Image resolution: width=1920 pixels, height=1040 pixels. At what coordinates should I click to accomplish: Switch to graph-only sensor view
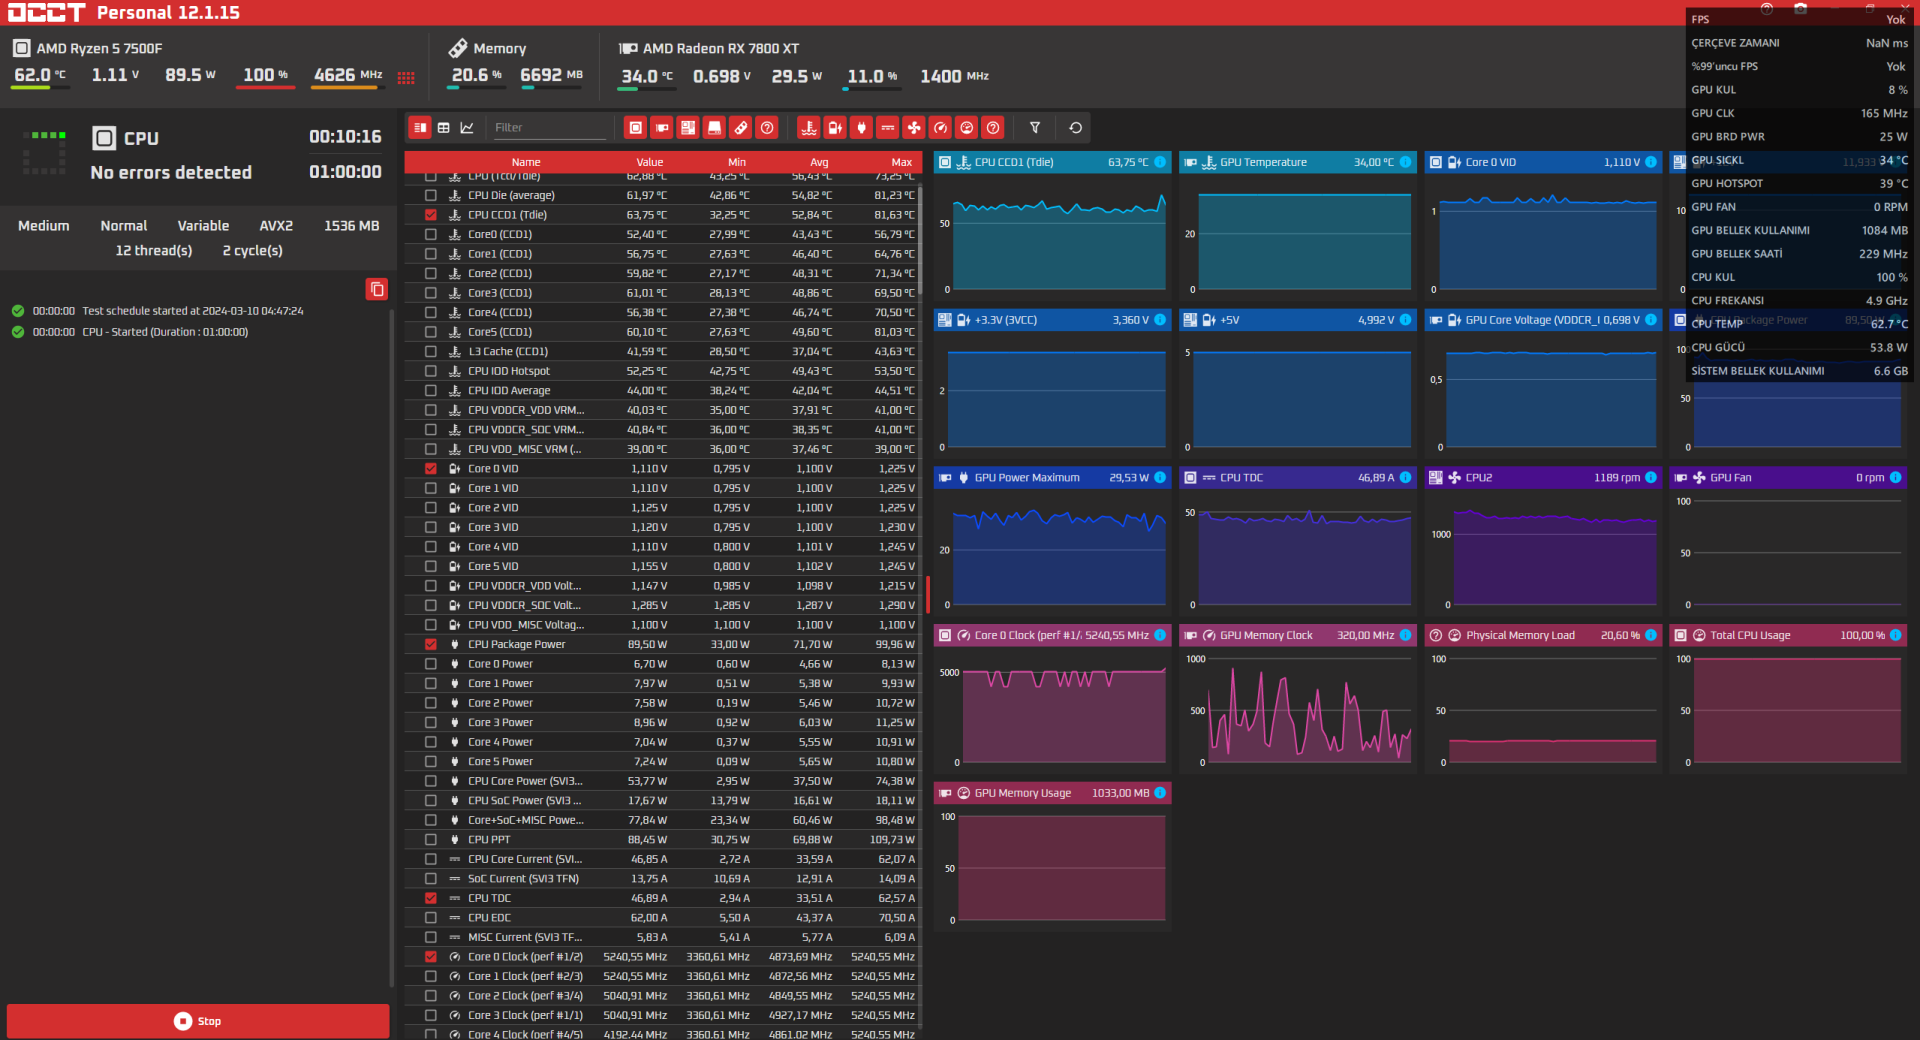[x=467, y=128]
